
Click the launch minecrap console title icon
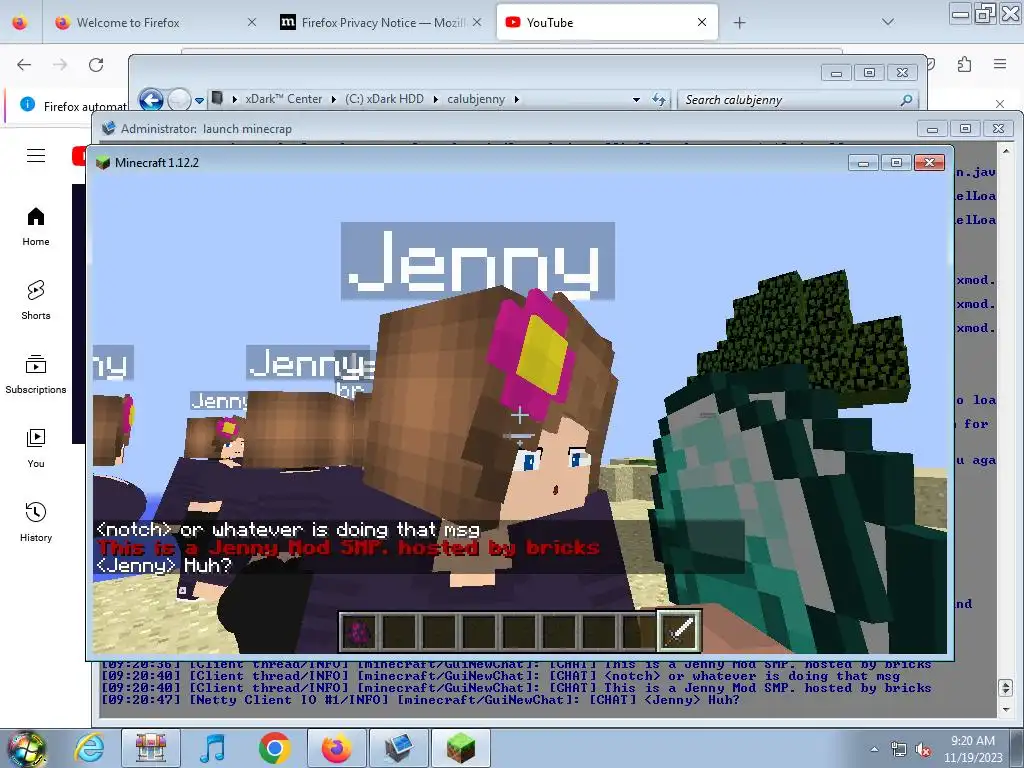(108, 128)
